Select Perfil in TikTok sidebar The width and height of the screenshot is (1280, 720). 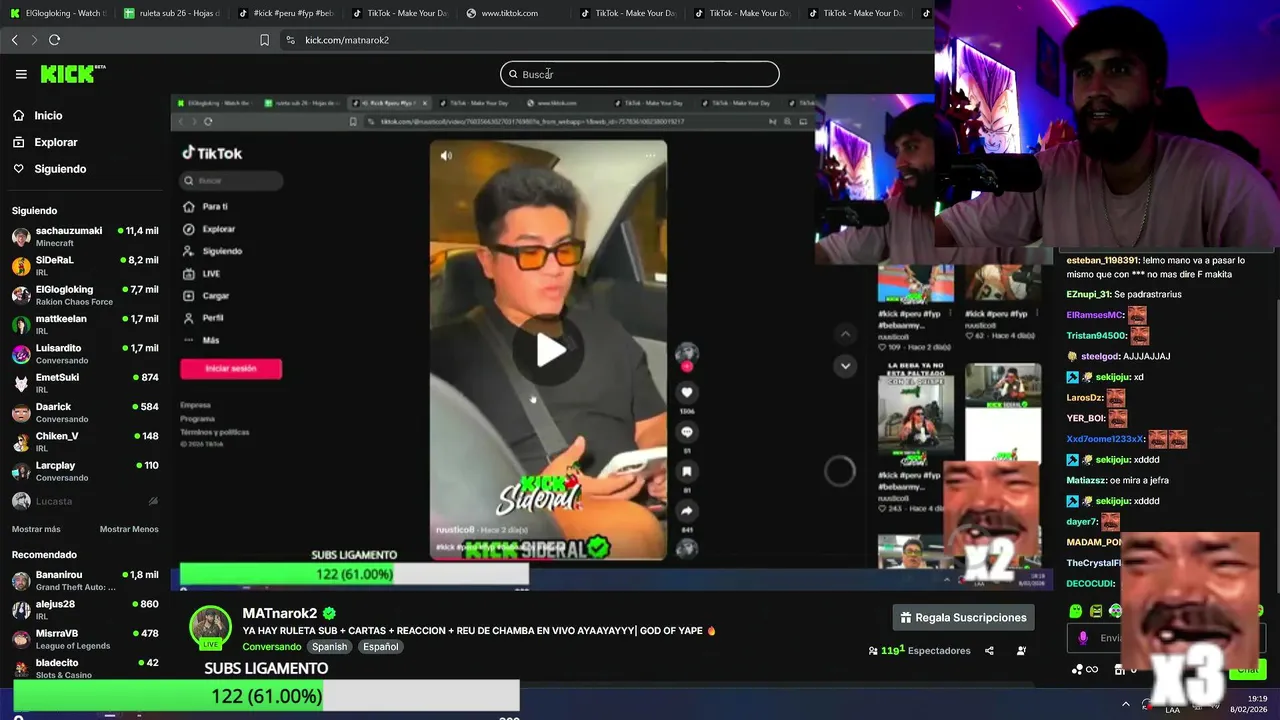(204, 318)
